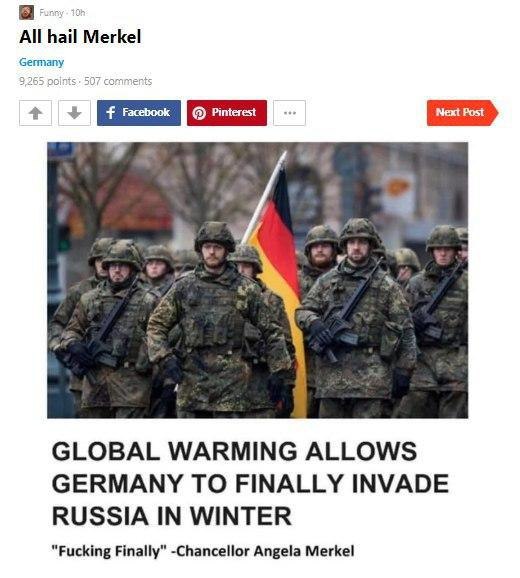Screen dimensions: 520x578
Task: Click the word WINTER in the headline
Action: (x=241, y=516)
